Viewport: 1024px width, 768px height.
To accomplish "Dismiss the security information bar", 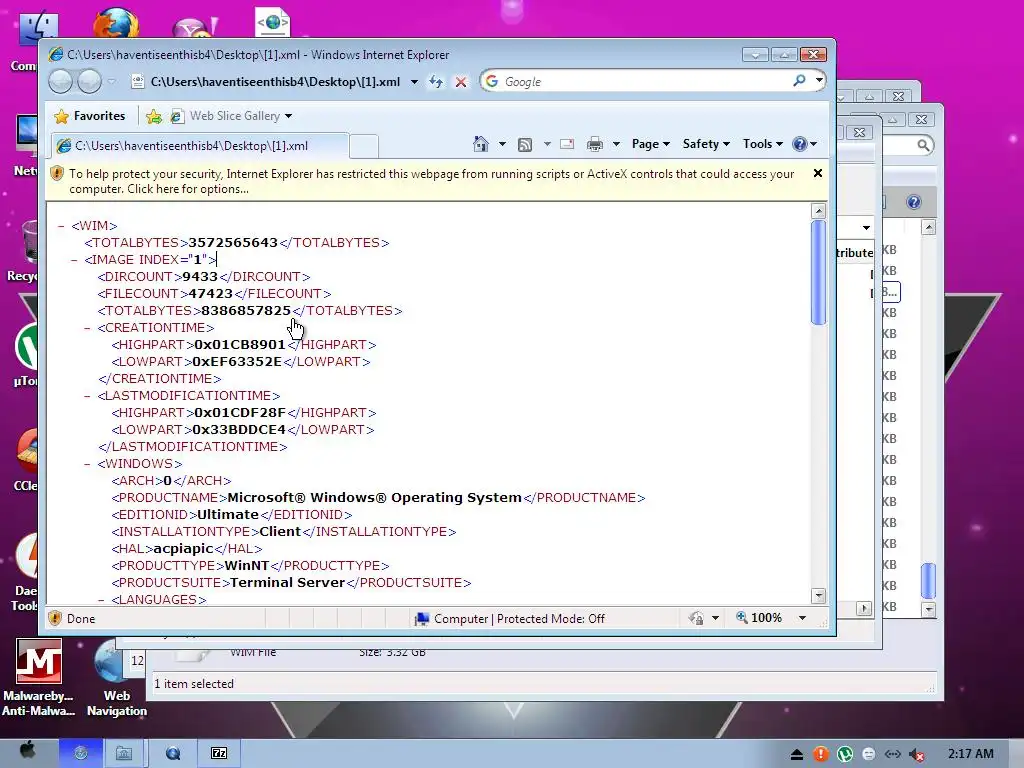I will (x=818, y=173).
